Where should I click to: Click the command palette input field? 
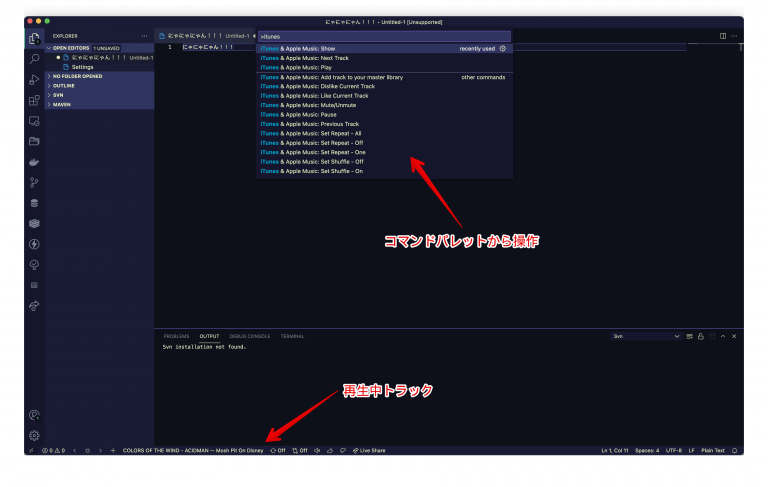tap(383, 36)
